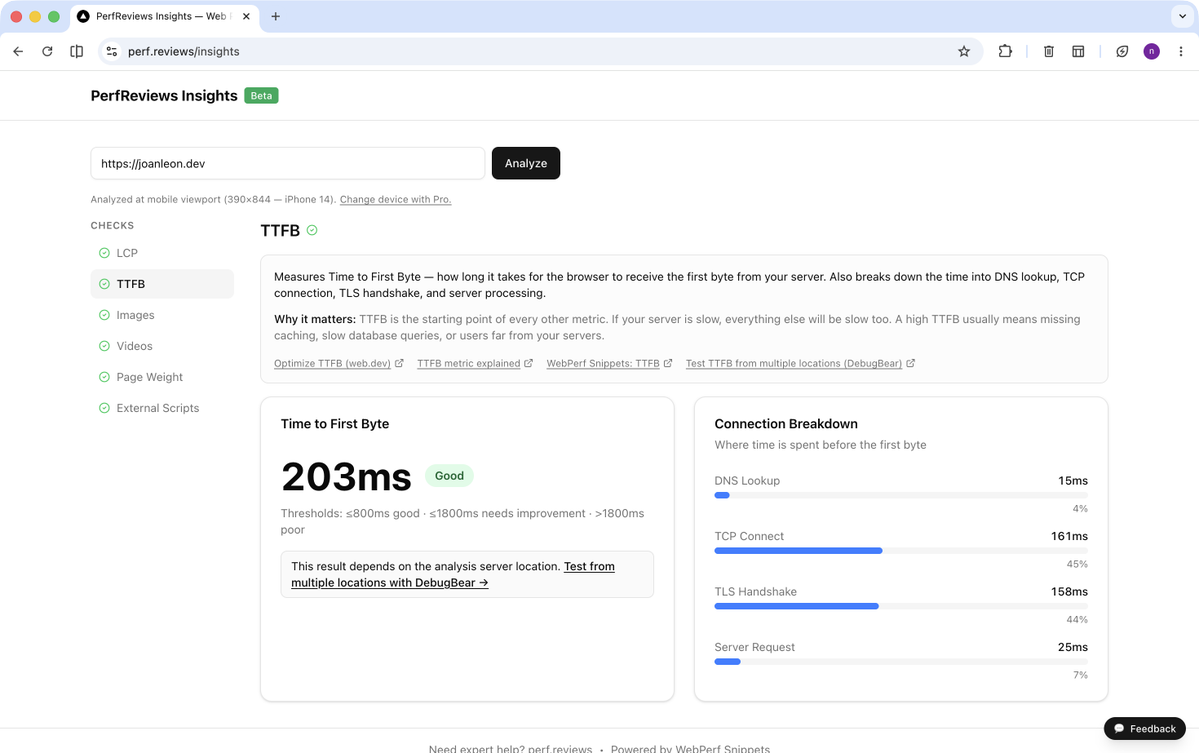Screen dimensions: 1199x753
Task: Open the External Scripts check
Action: click(162, 408)
